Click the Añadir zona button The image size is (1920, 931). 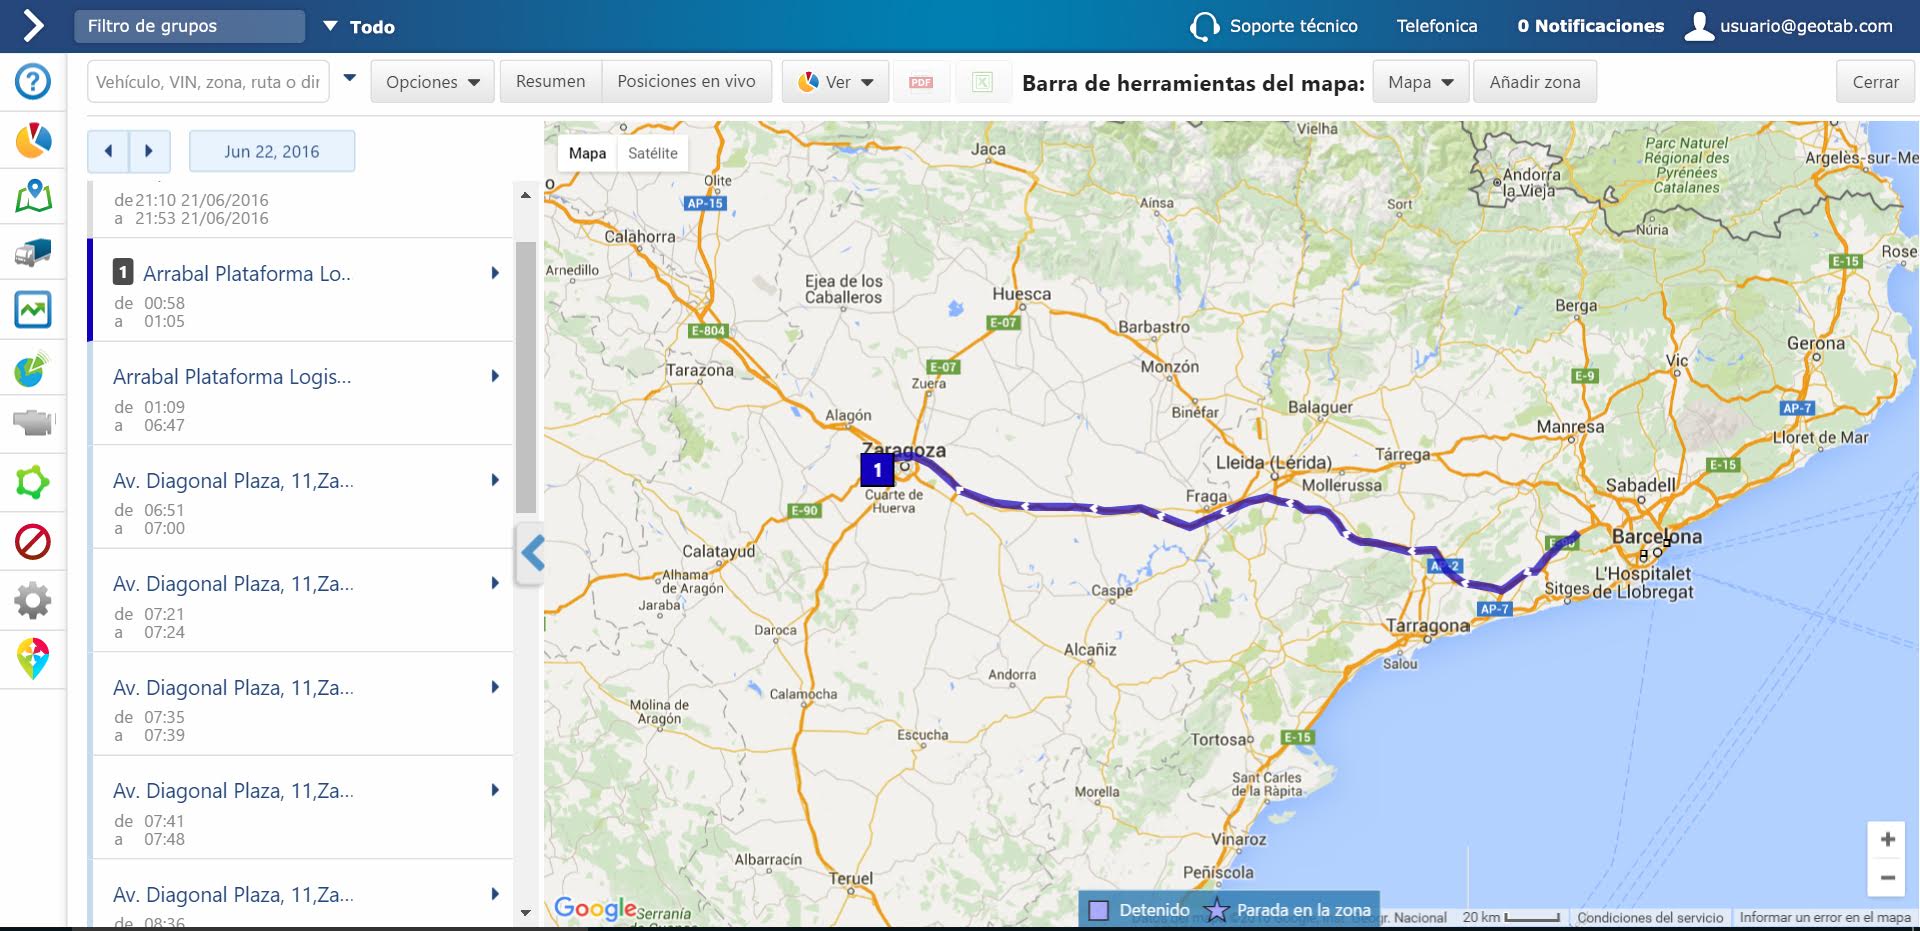coord(1535,82)
